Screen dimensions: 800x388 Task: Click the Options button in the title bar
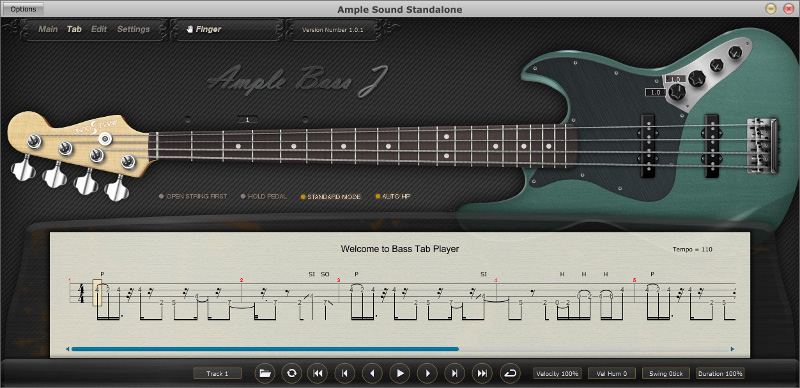click(23, 9)
